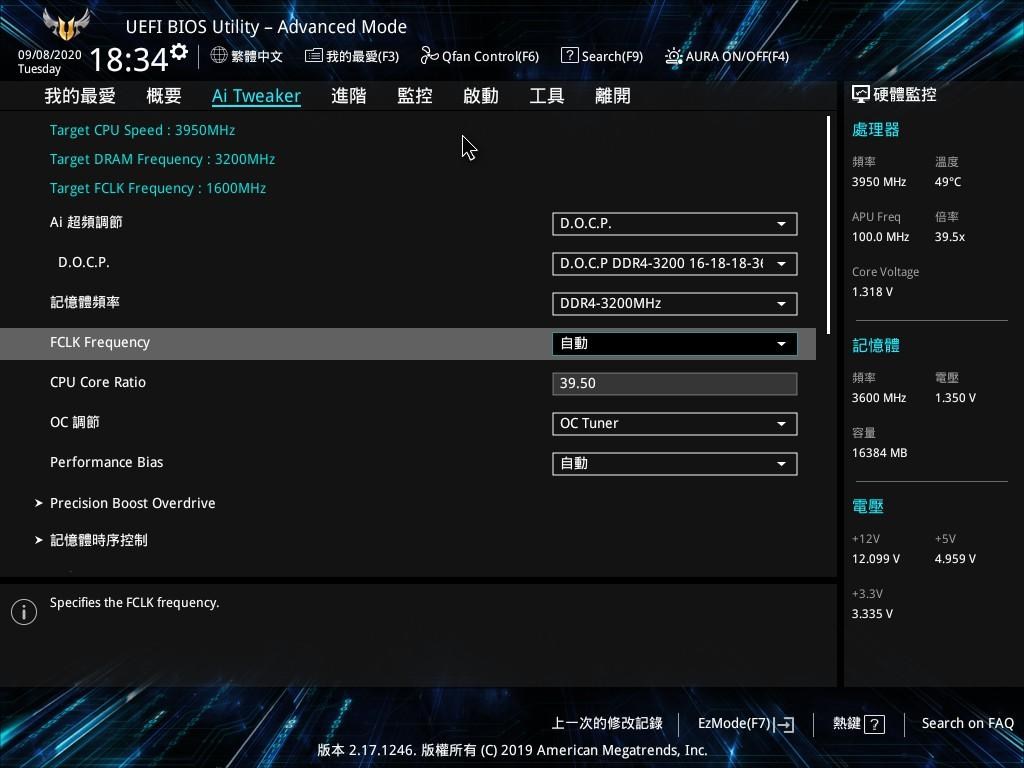This screenshot has height=768, width=1024.
Task: Open the 記憶體頻率 DDR4-3200MHz dropdown
Action: [675, 304]
